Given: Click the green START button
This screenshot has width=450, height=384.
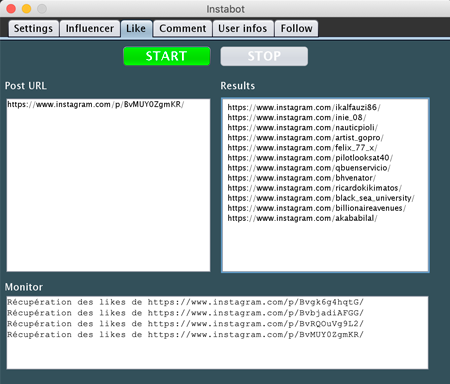Looking at the screenshot, I should [x=167, y=56].
